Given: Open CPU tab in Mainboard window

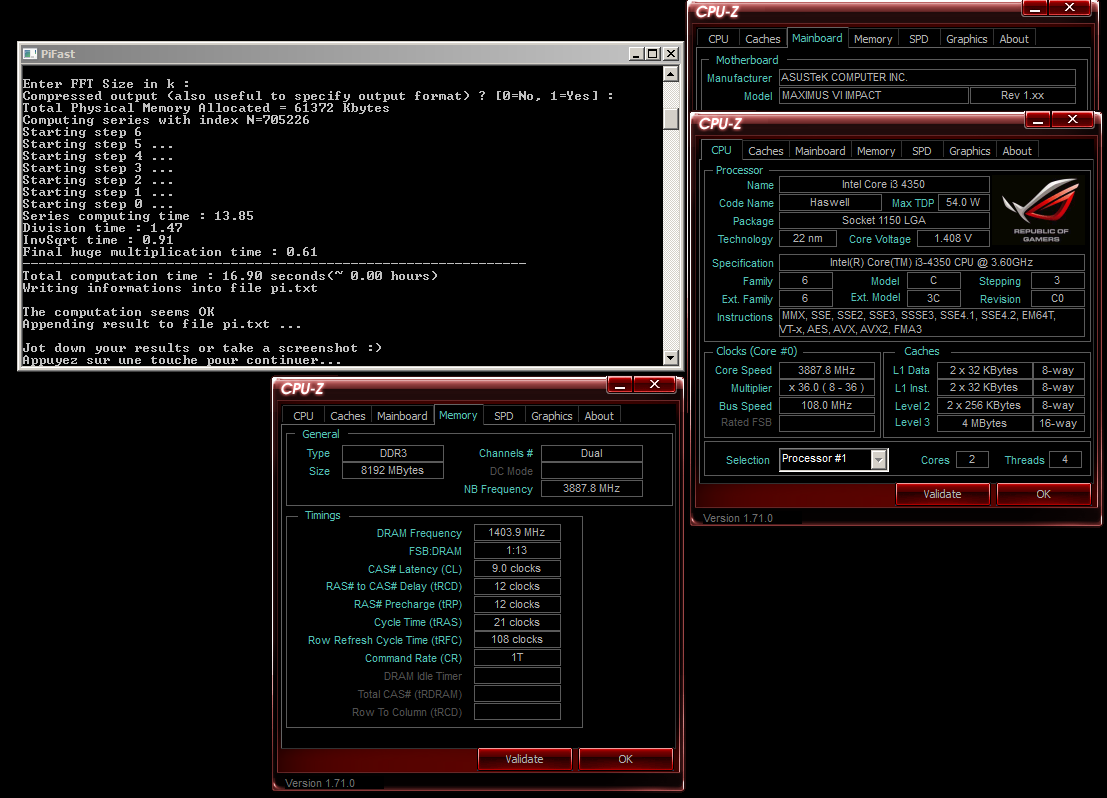Looking at the screenshot, I should [x=718, y=39].
